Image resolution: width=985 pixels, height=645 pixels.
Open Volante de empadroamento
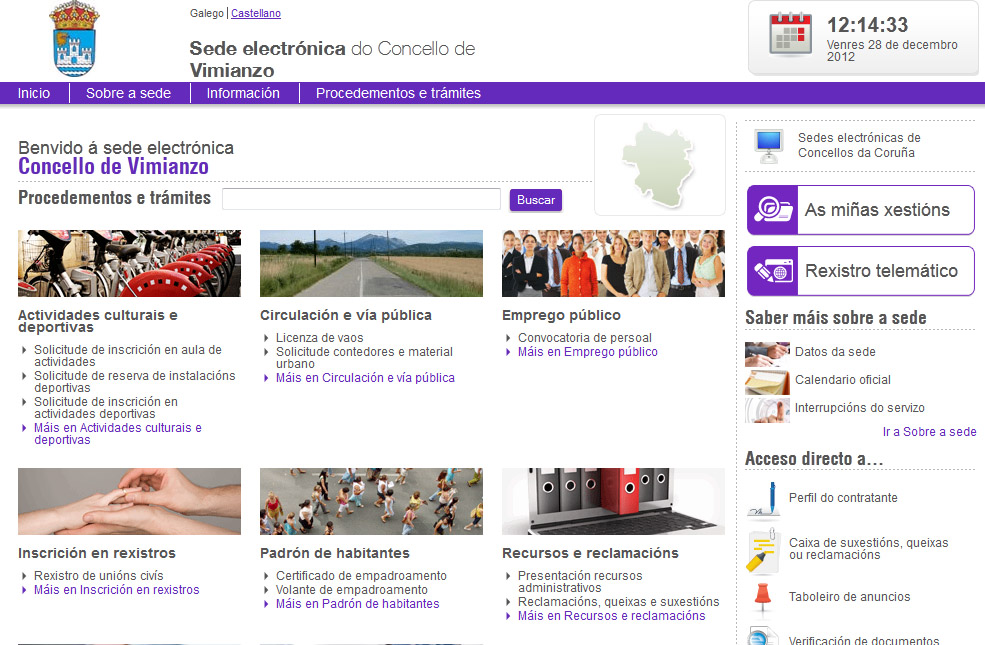[352, 590]
